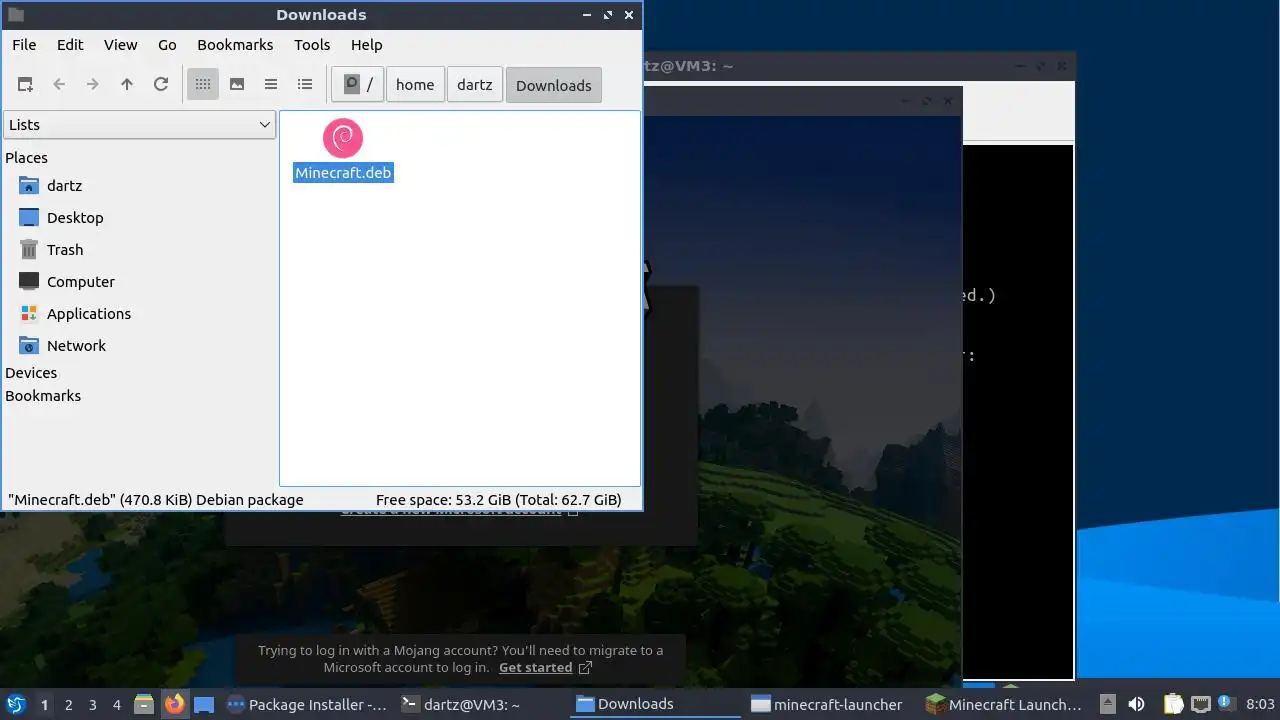Switch to Minecraft Launcher taskbar entry
The width and height of the screenshot is (1280, 720).
pos(1004,705)
